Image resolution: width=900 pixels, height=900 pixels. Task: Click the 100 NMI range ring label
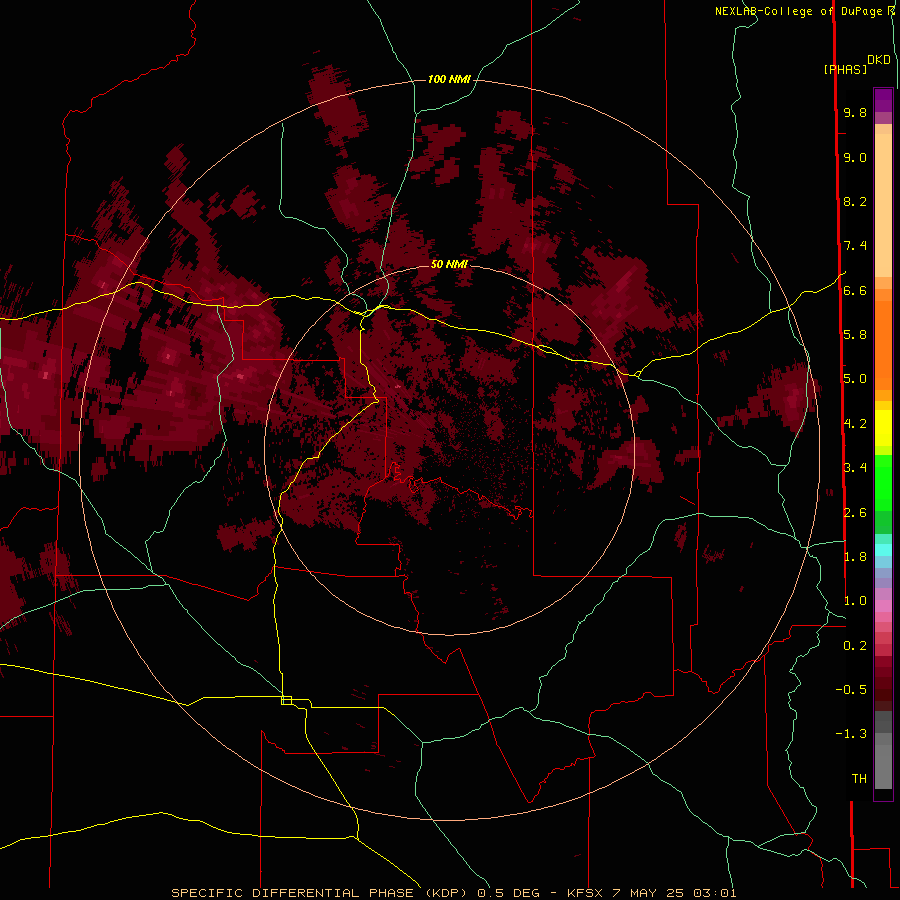449,79
